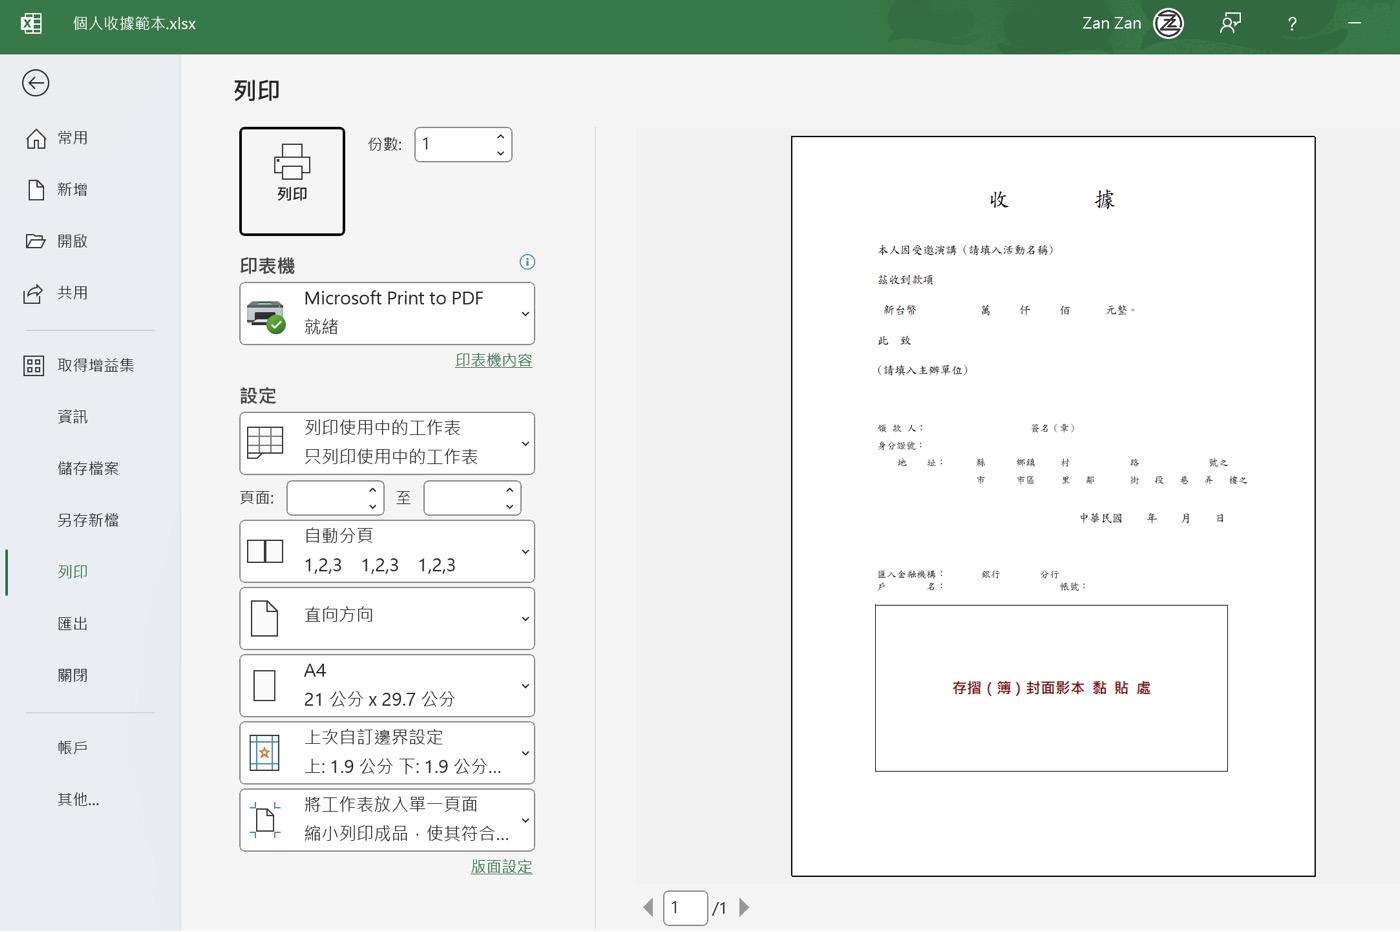Increase the 至 end page stepper
The height and width of the screenshot is (932, 1400).
click(x=509, y=490)
